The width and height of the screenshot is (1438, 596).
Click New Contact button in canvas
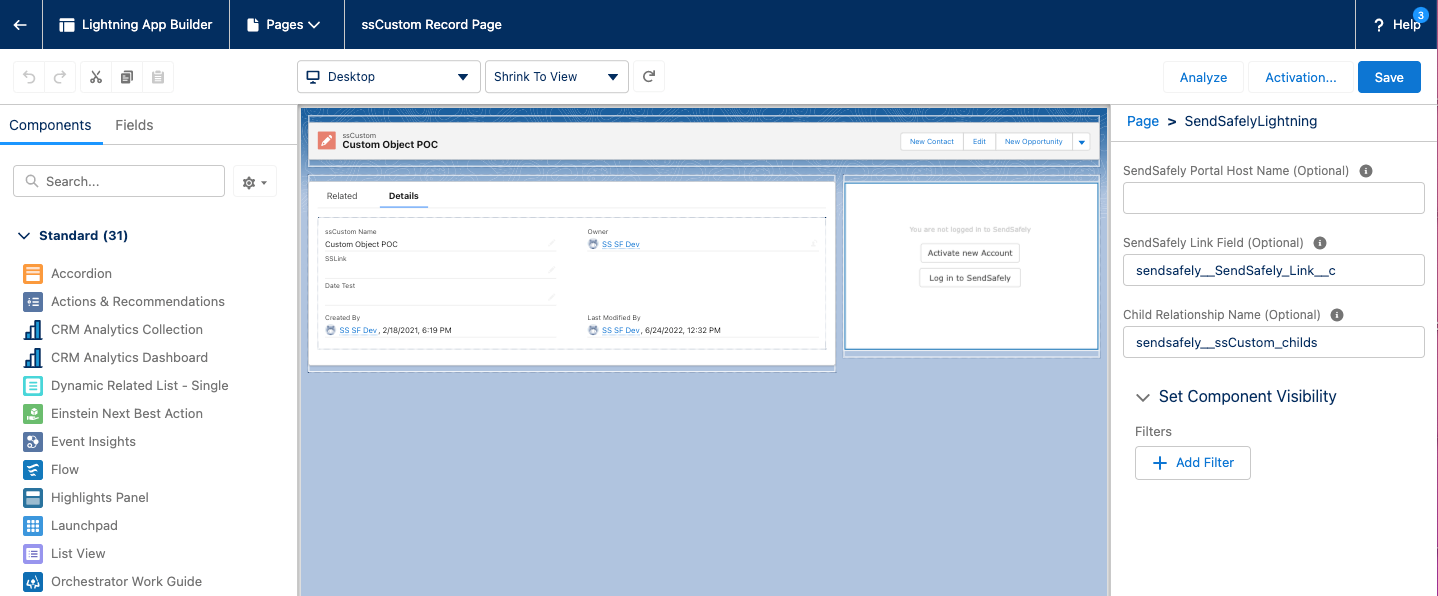(932, 142)
